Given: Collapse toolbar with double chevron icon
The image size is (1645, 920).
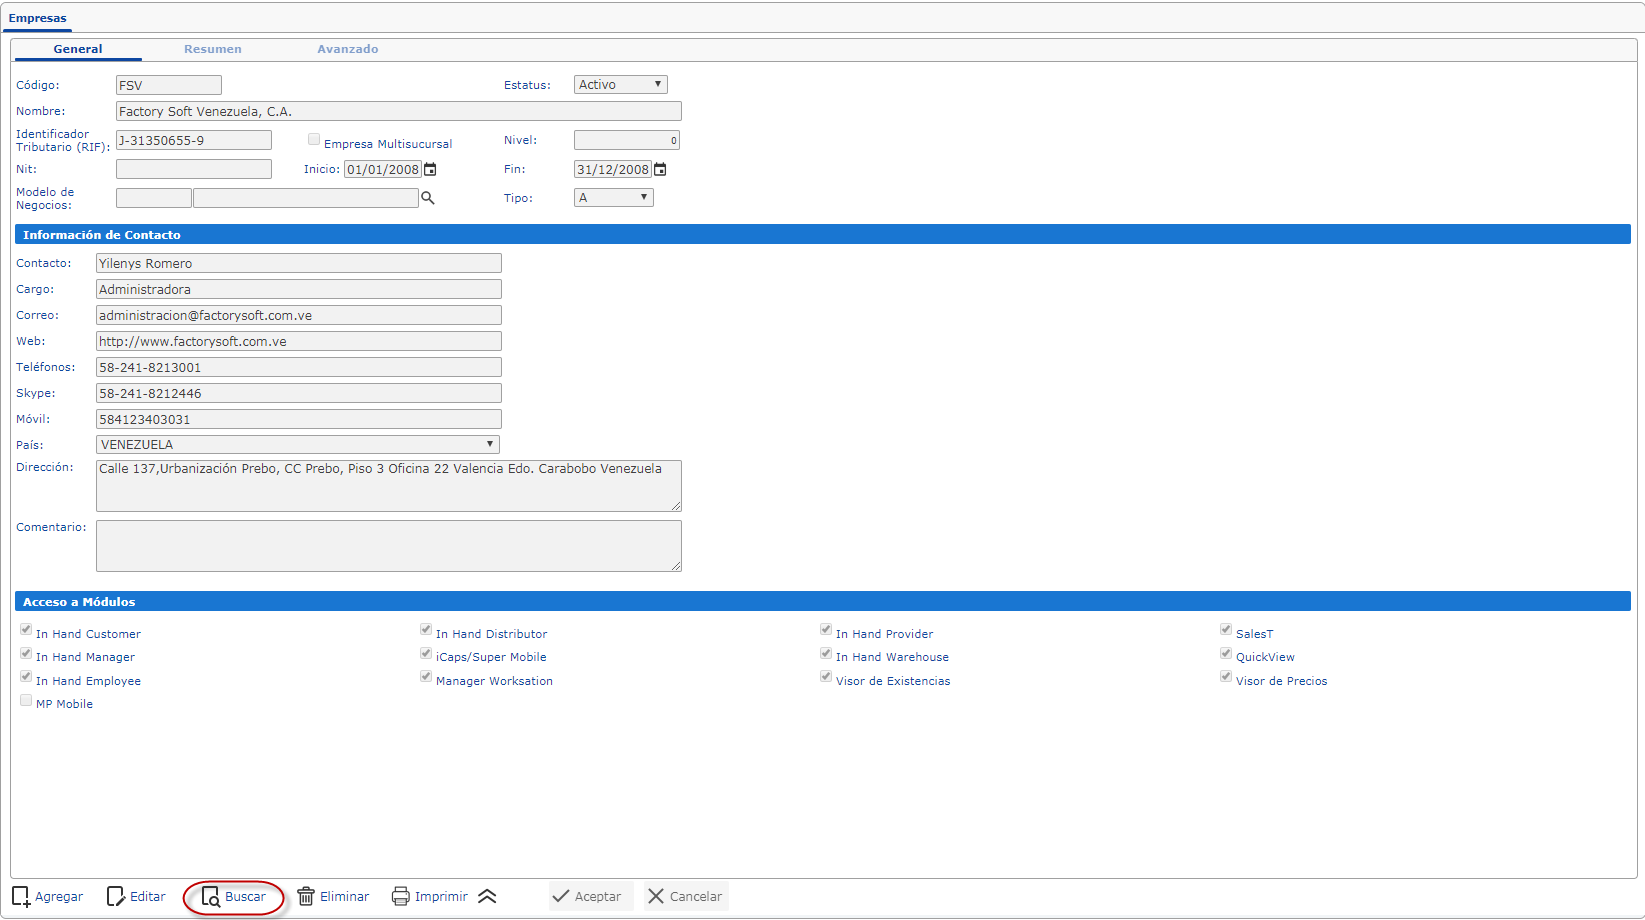Looking at the screenshot, I should tap(487, 897).
